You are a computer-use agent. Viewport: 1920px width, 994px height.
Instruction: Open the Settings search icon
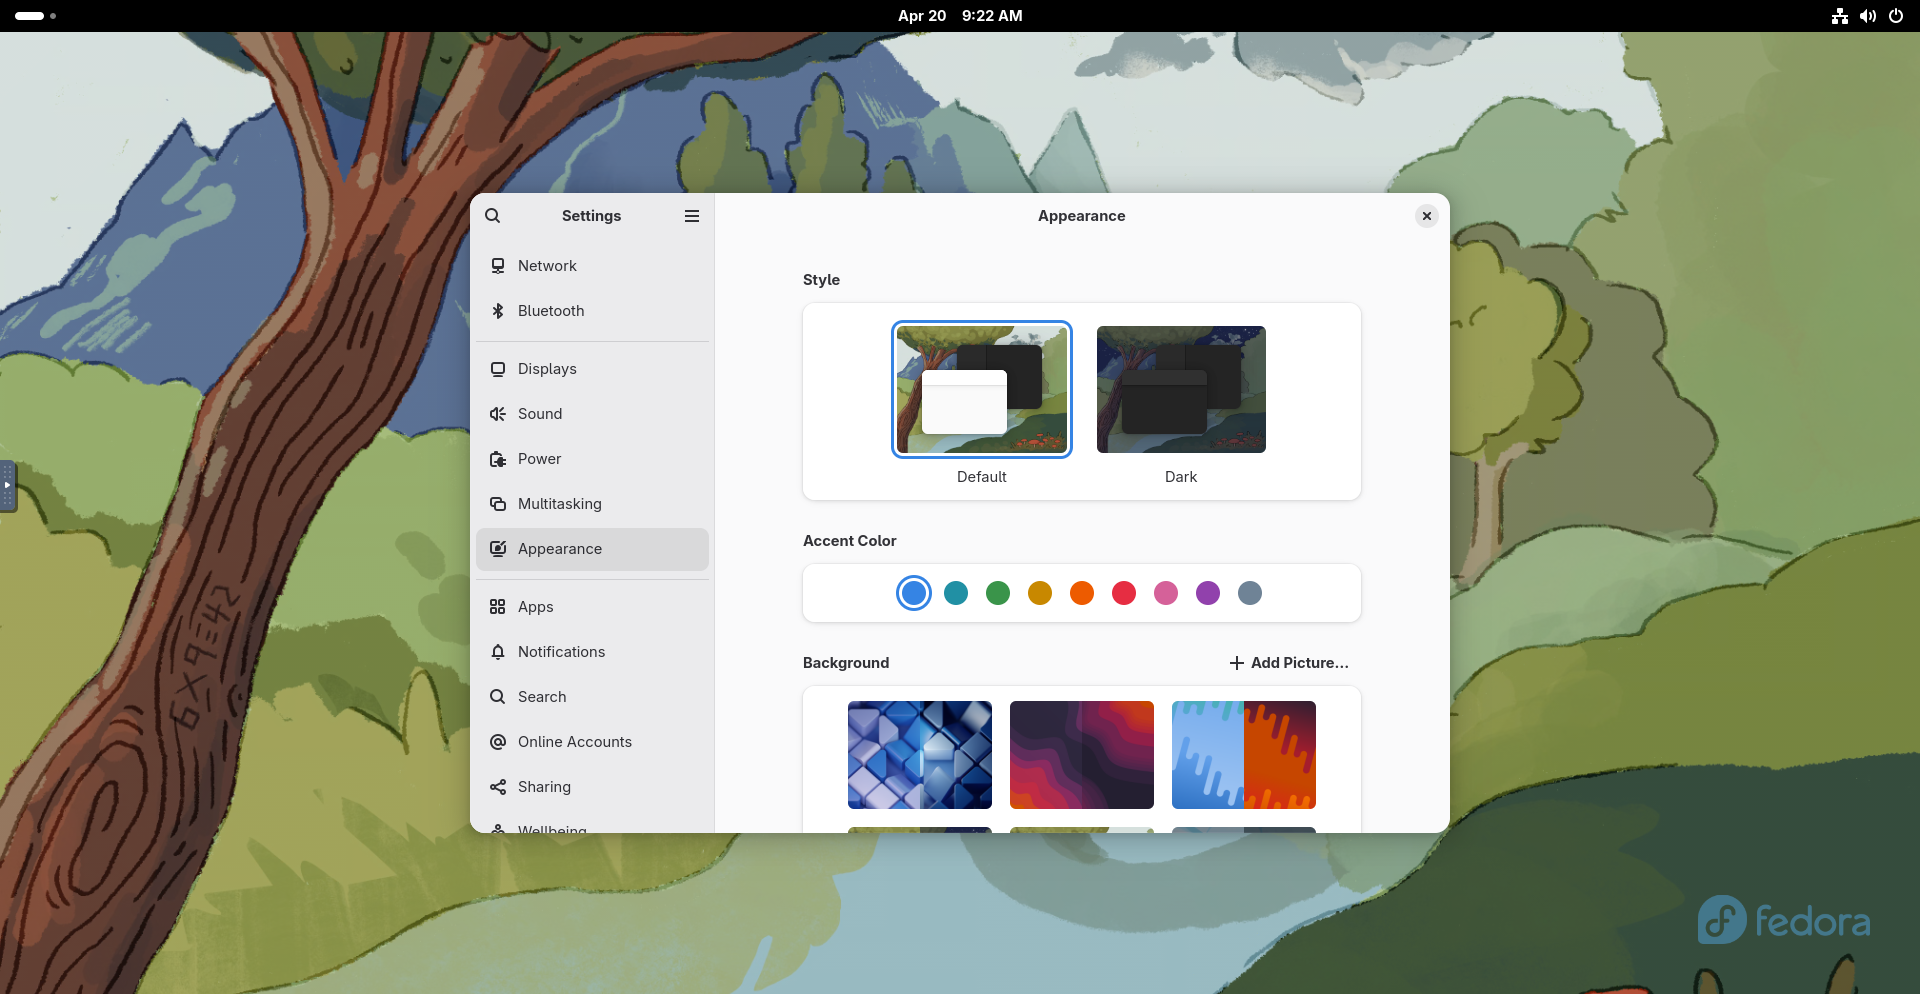493,216
